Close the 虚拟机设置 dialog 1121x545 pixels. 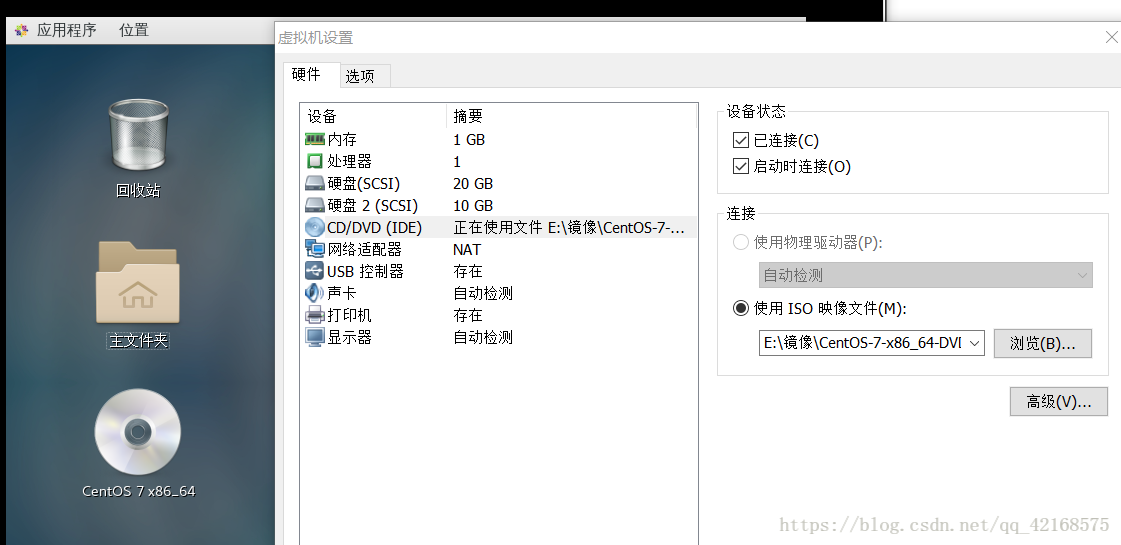pyautogui.click(x=1112, y=37)
